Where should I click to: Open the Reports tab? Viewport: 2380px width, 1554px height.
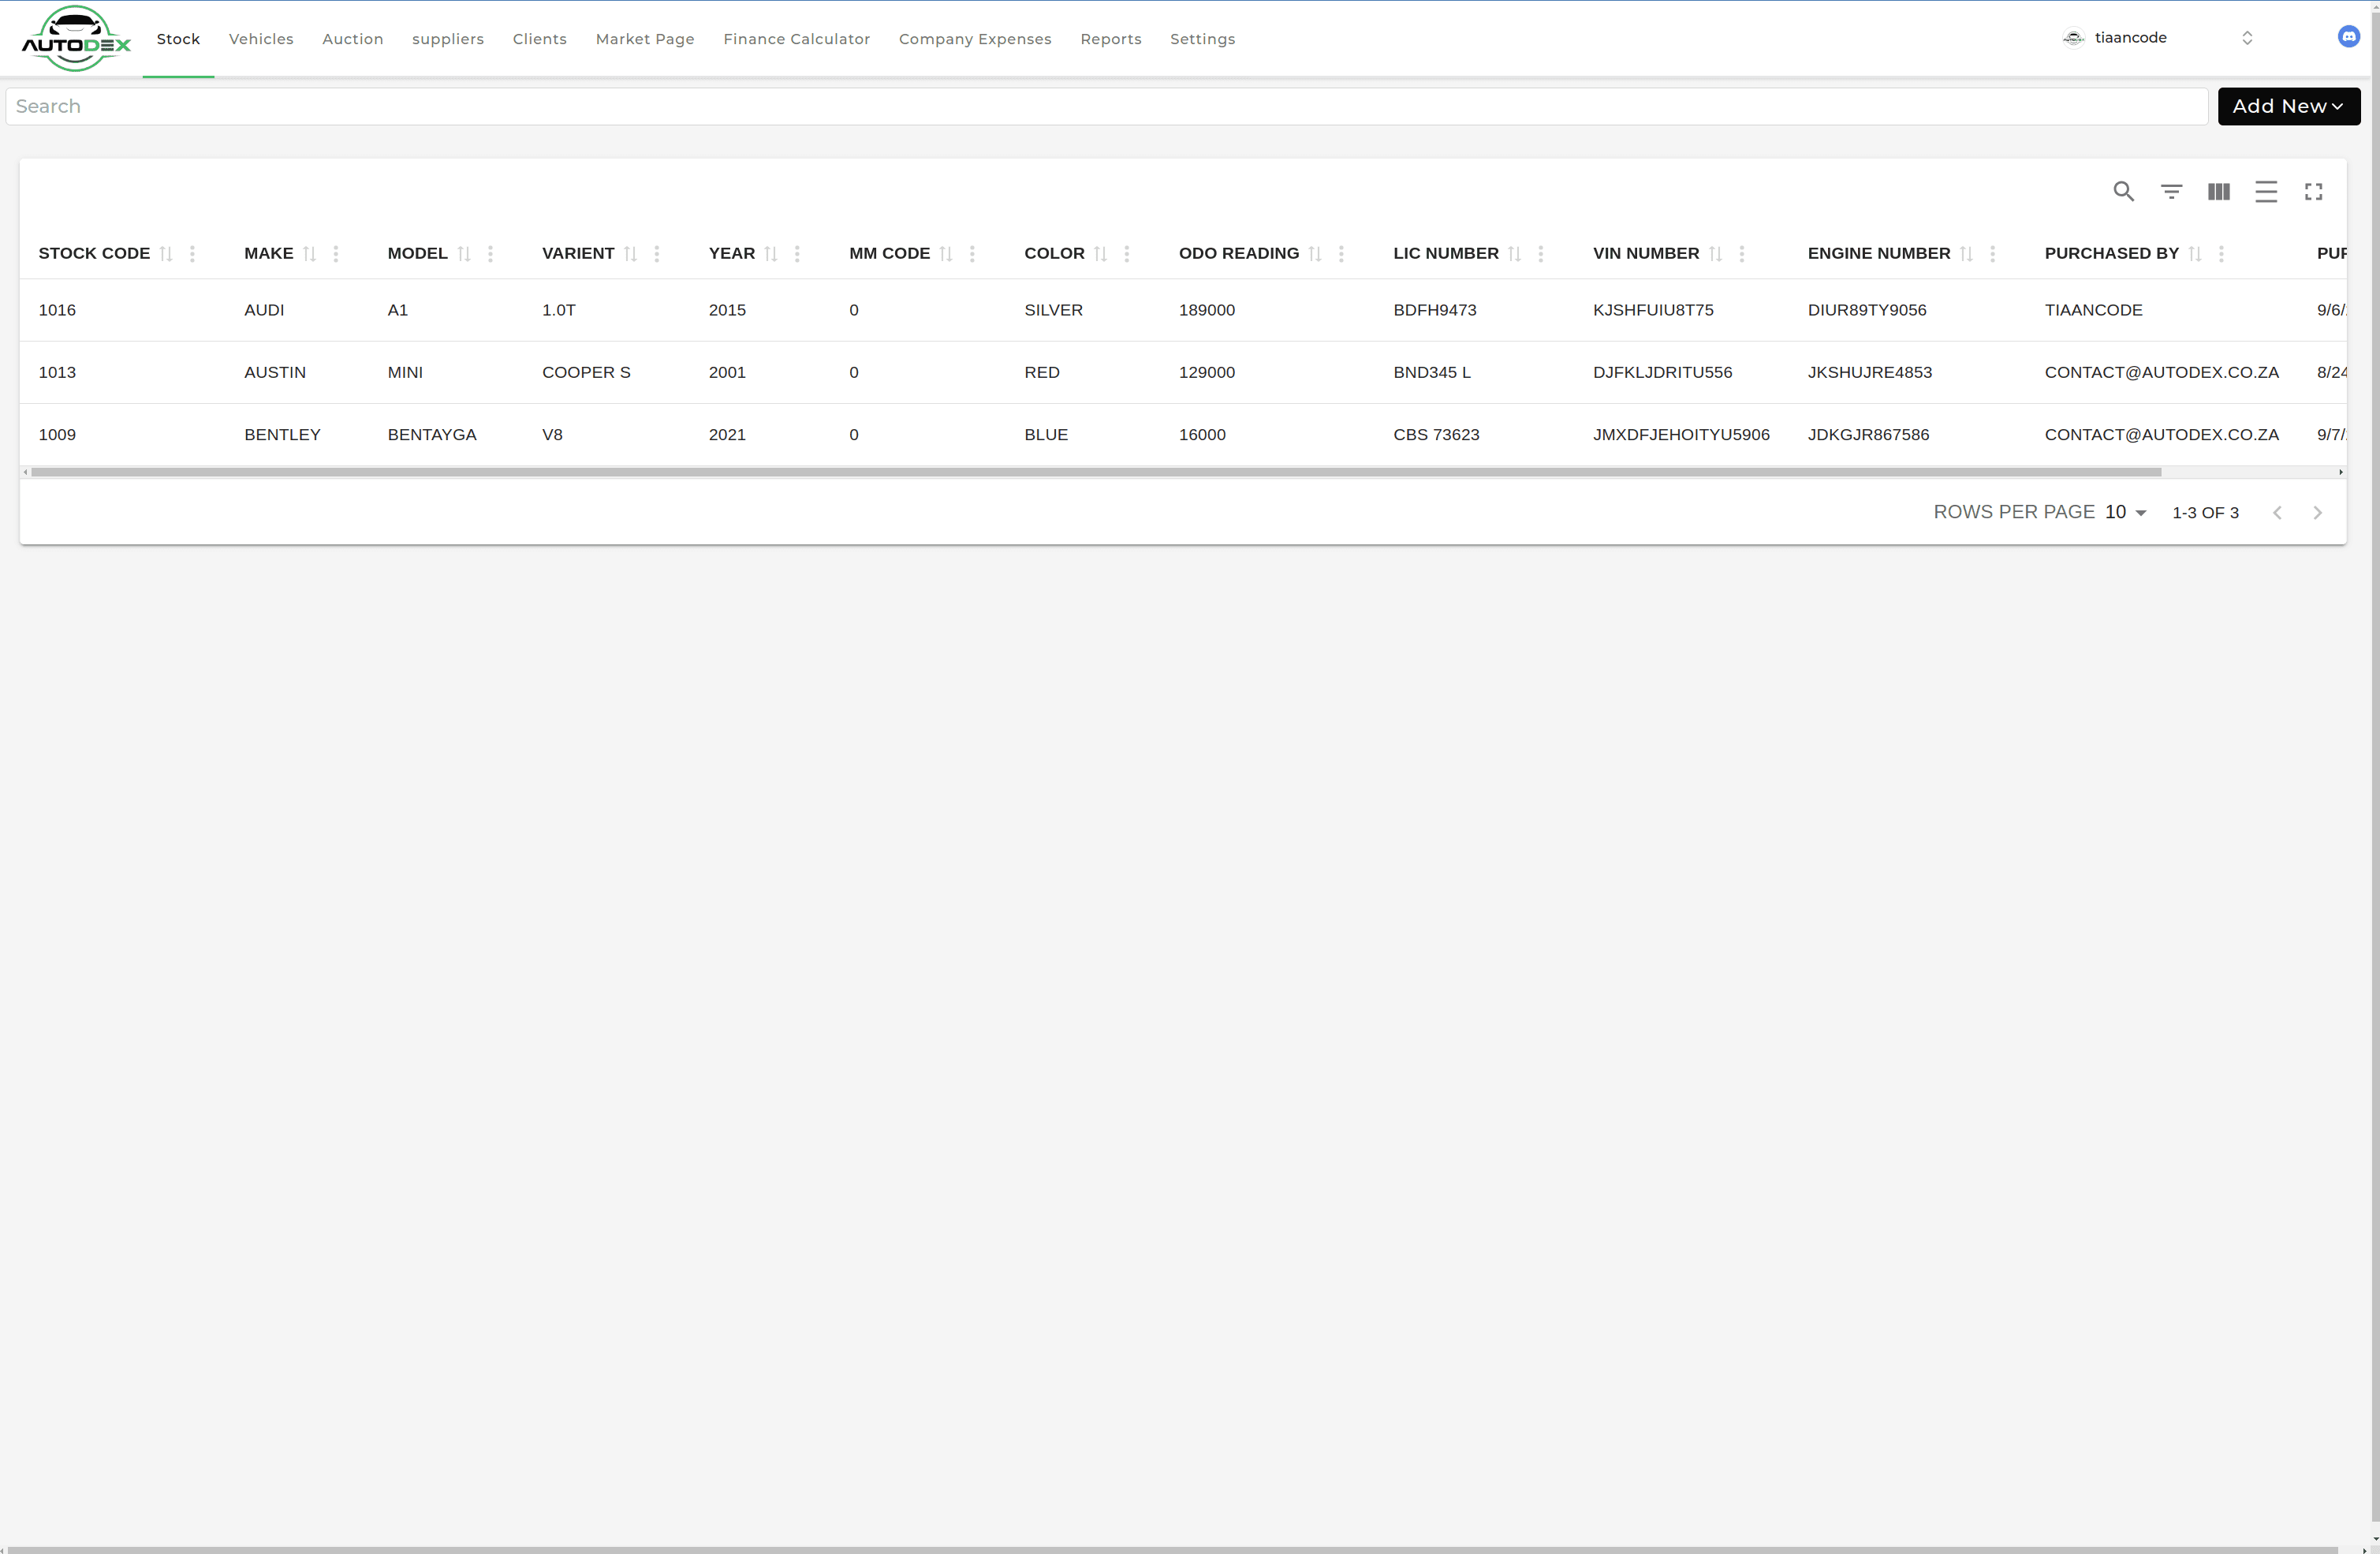click(x=1111, y=39)
